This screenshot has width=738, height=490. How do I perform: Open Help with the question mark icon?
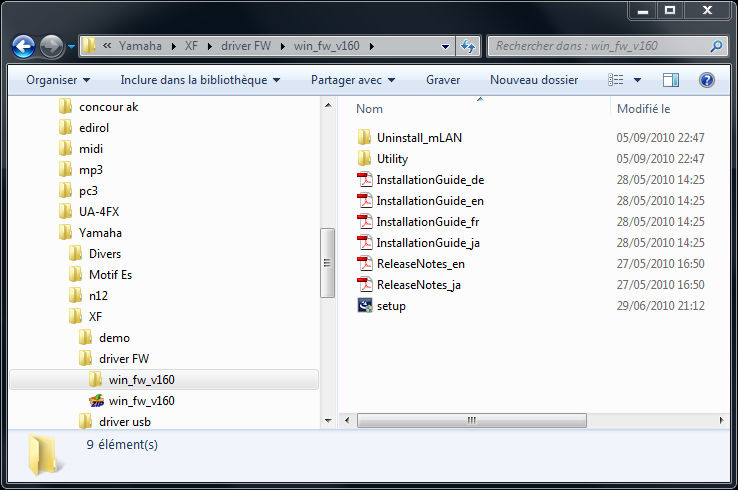coord(706,80)
